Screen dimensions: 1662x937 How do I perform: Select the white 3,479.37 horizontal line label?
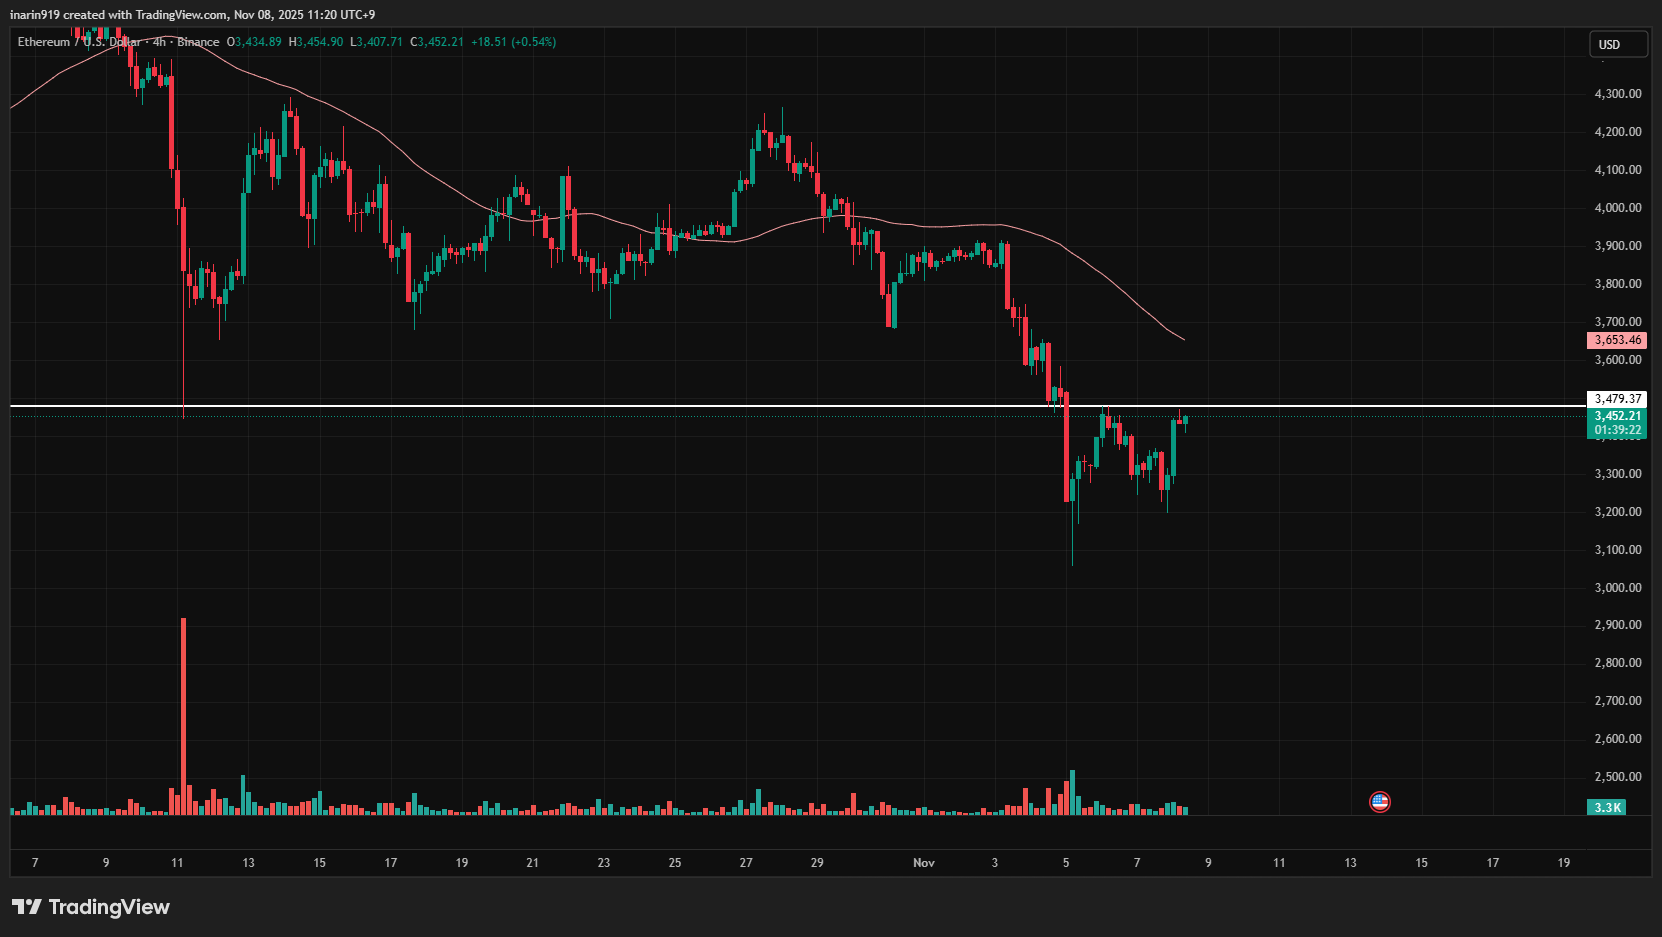point(1617,399)
